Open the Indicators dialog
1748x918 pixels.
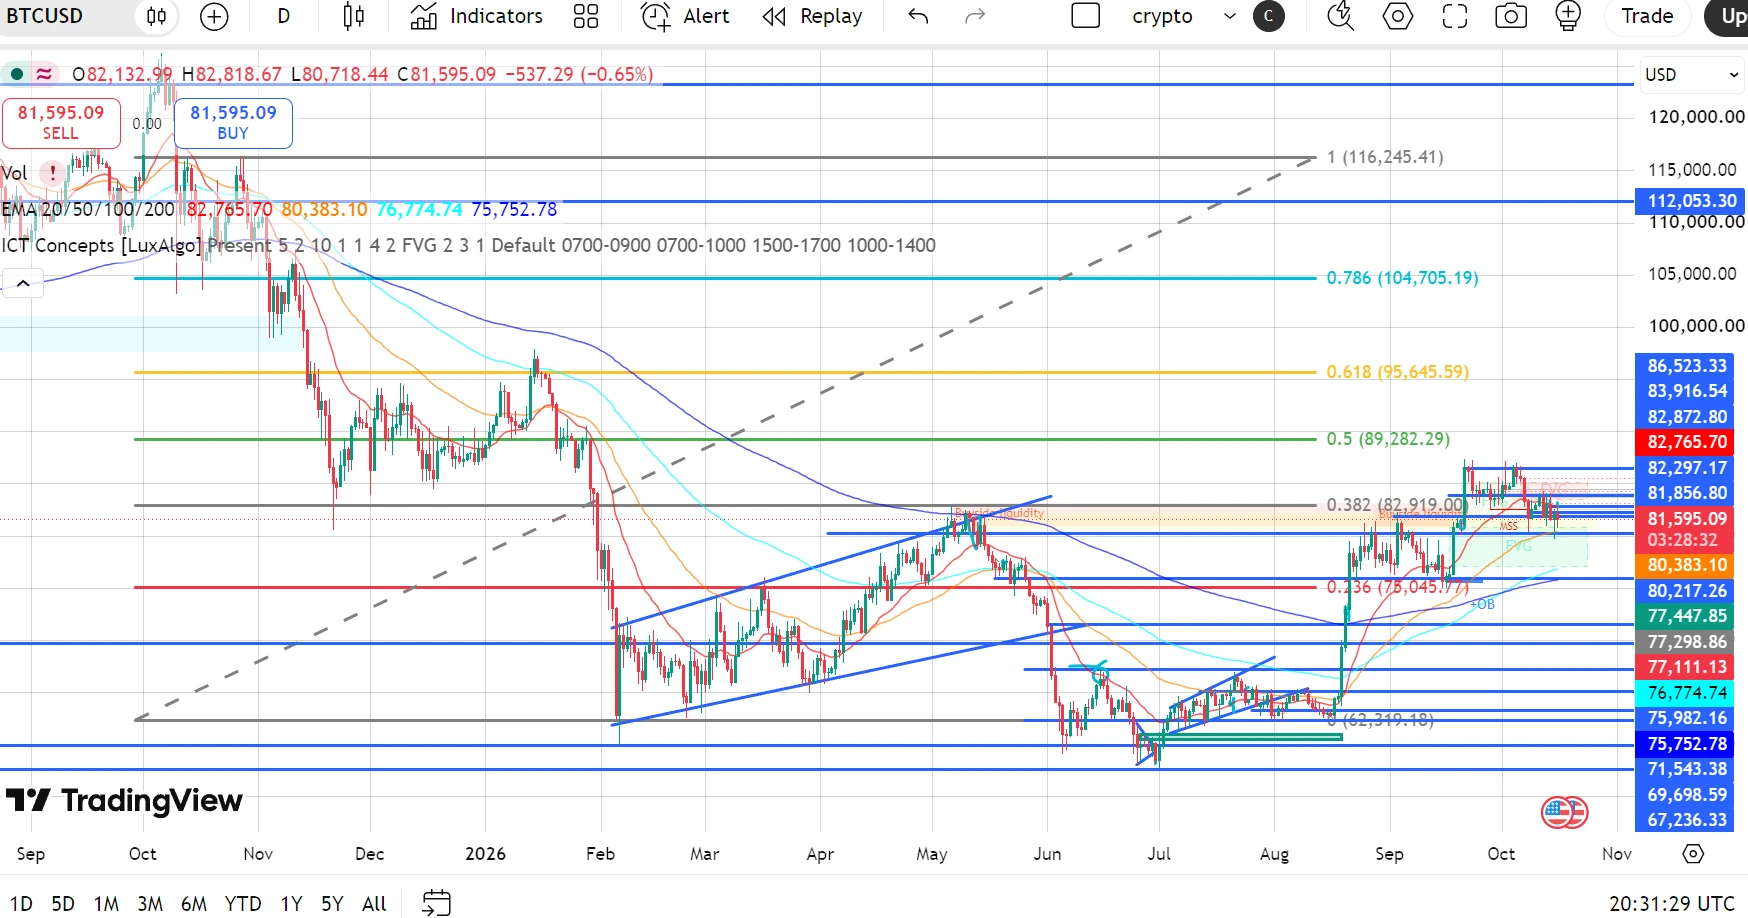coord(477,16)
